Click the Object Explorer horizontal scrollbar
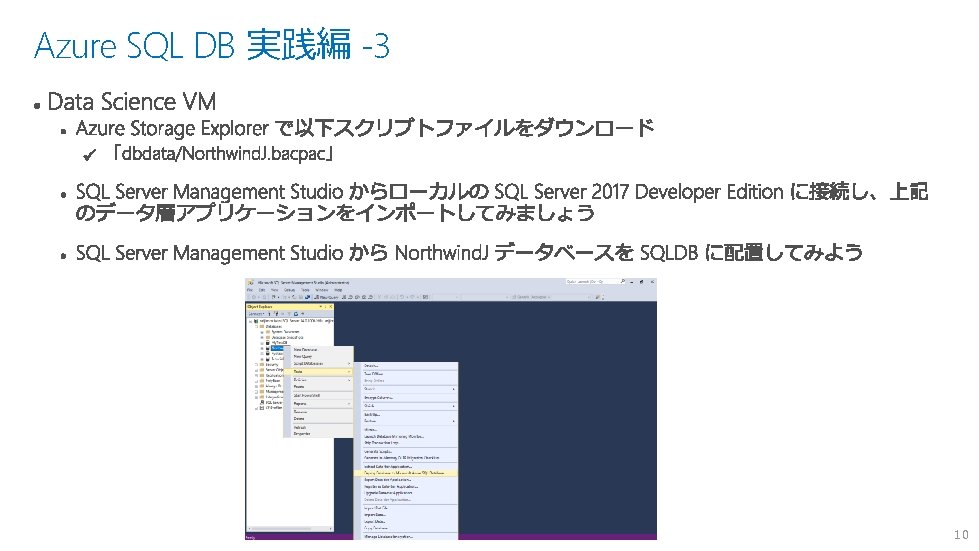This screenshot has width=979, height=551. coord(290,529)
